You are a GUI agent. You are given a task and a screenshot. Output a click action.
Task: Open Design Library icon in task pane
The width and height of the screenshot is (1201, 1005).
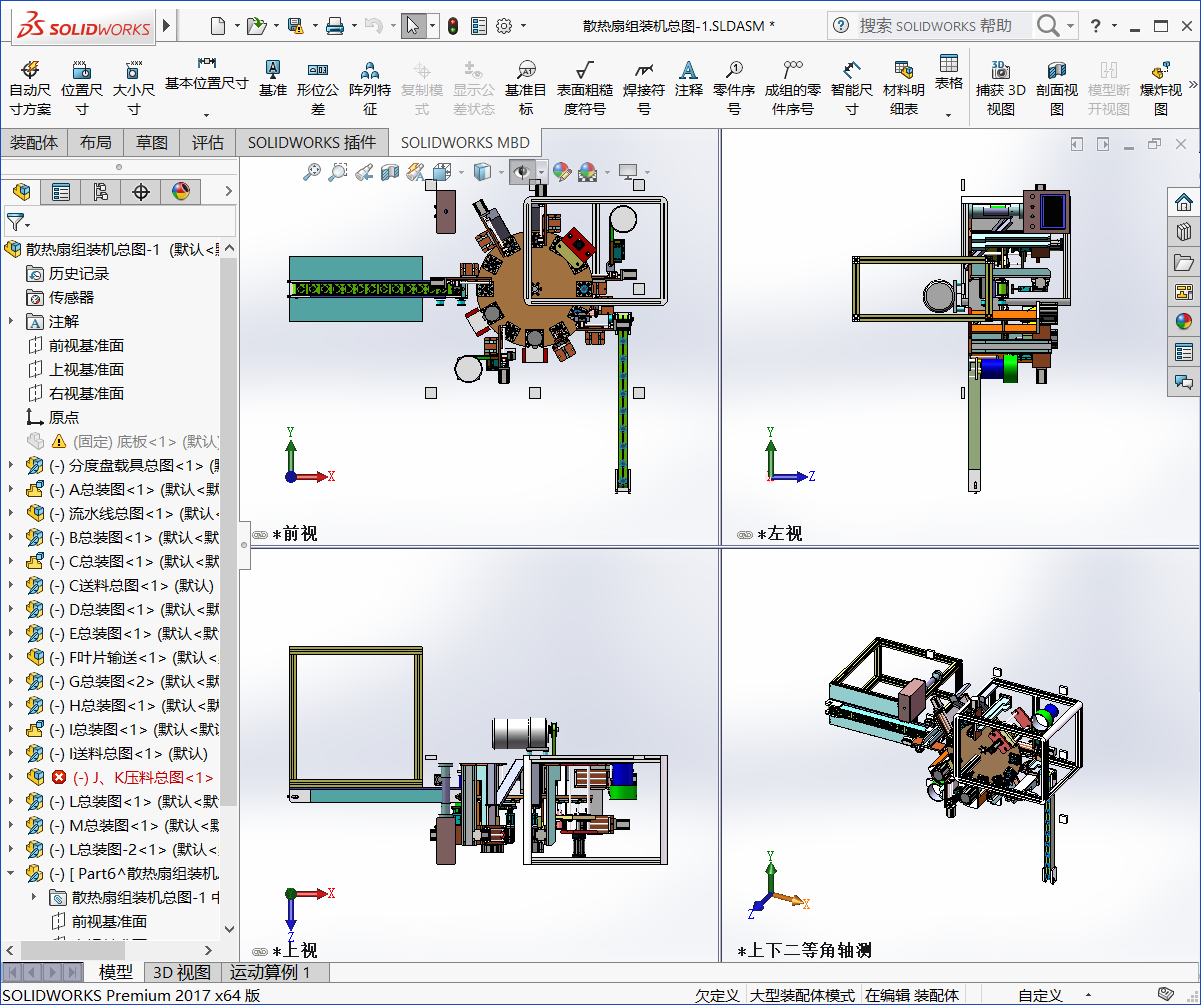[x=1184, y=232]
